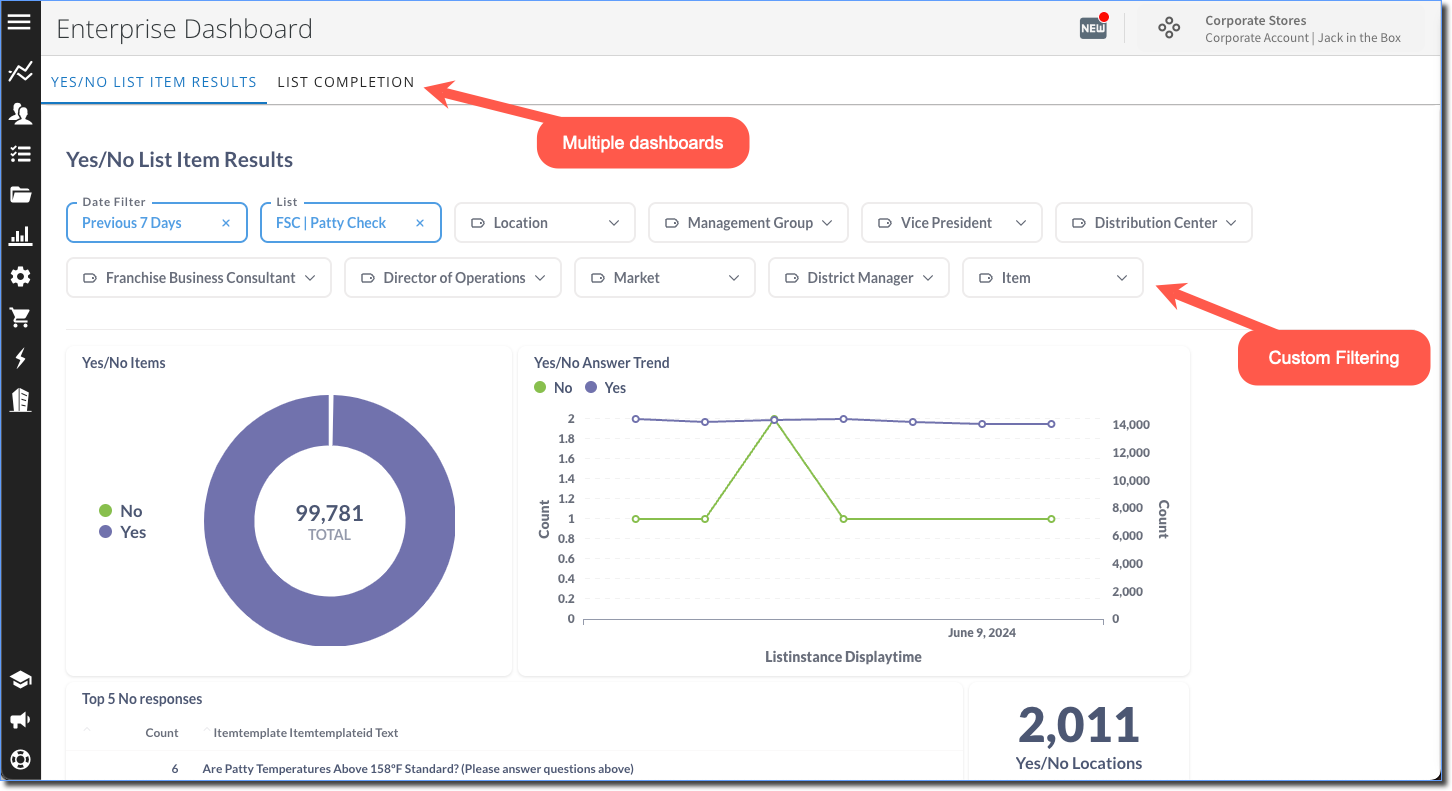The height and width of the screenshot is (791, 1452).
Task: Toggle the Yes series in trend legend
Action: (x=606, y=388)
